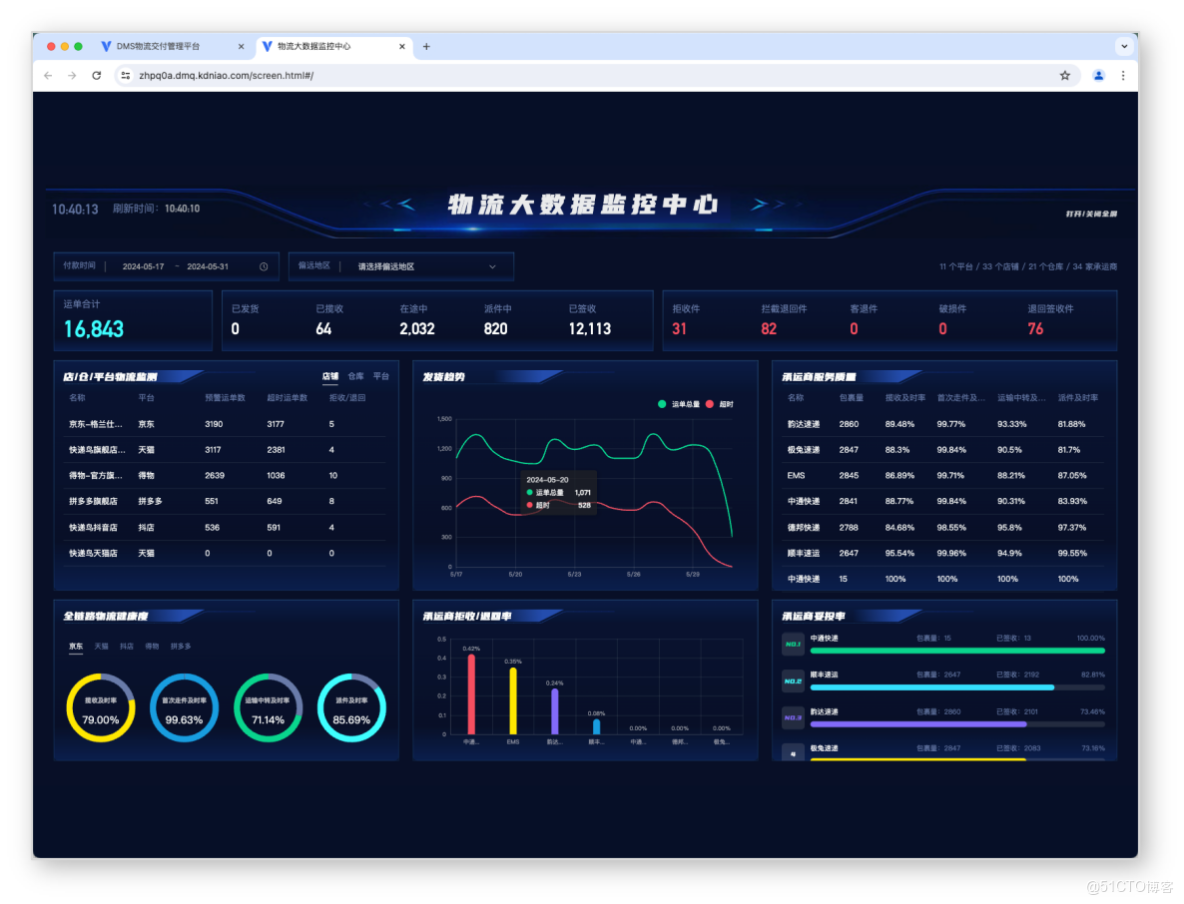The height and width of the screenshot is (904, 1184).
Task: Open the browser tab search chevron
Action: pos(1124,47)
